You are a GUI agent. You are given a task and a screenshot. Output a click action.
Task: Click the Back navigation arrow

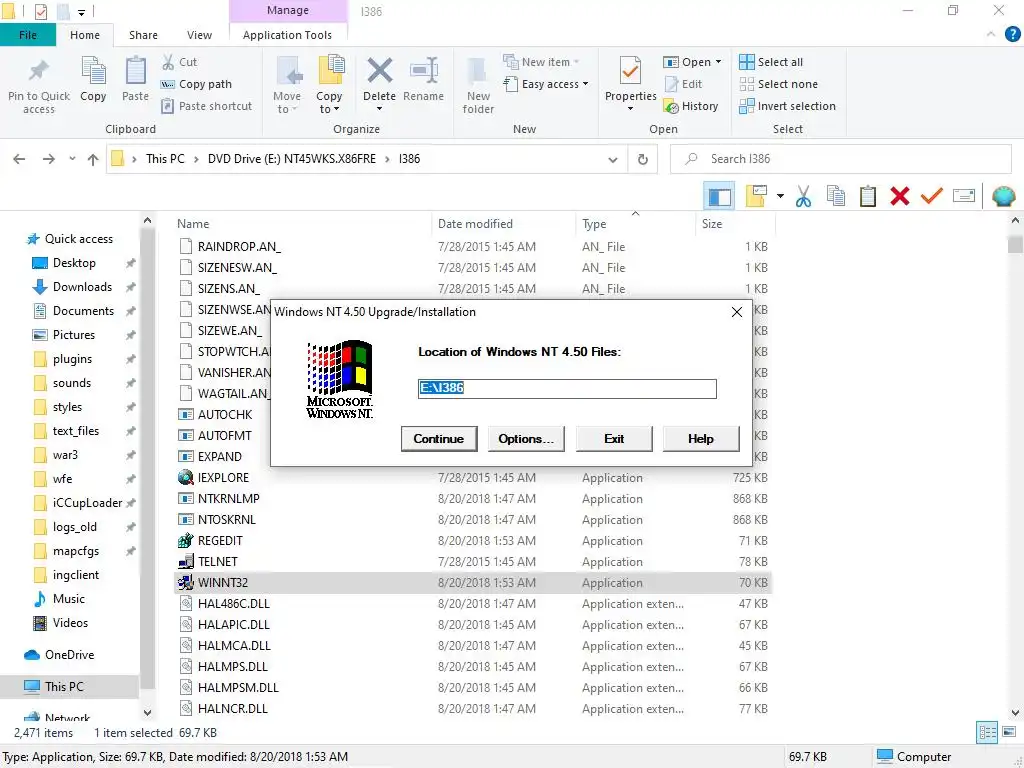19,159
